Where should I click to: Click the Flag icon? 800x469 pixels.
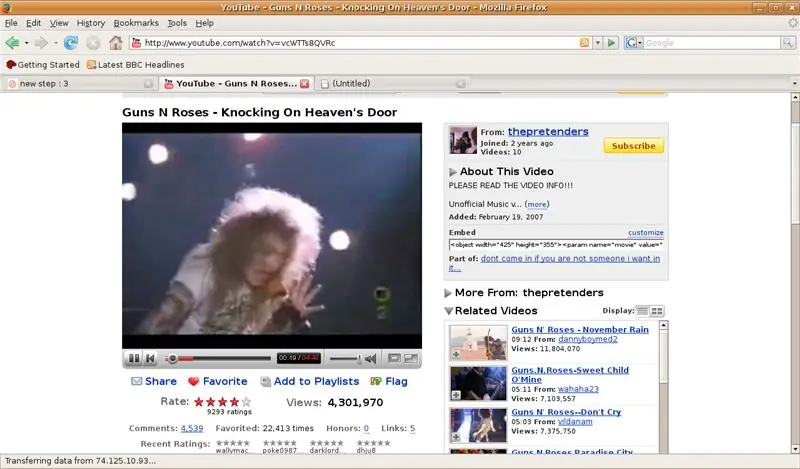tap(376, 381)
